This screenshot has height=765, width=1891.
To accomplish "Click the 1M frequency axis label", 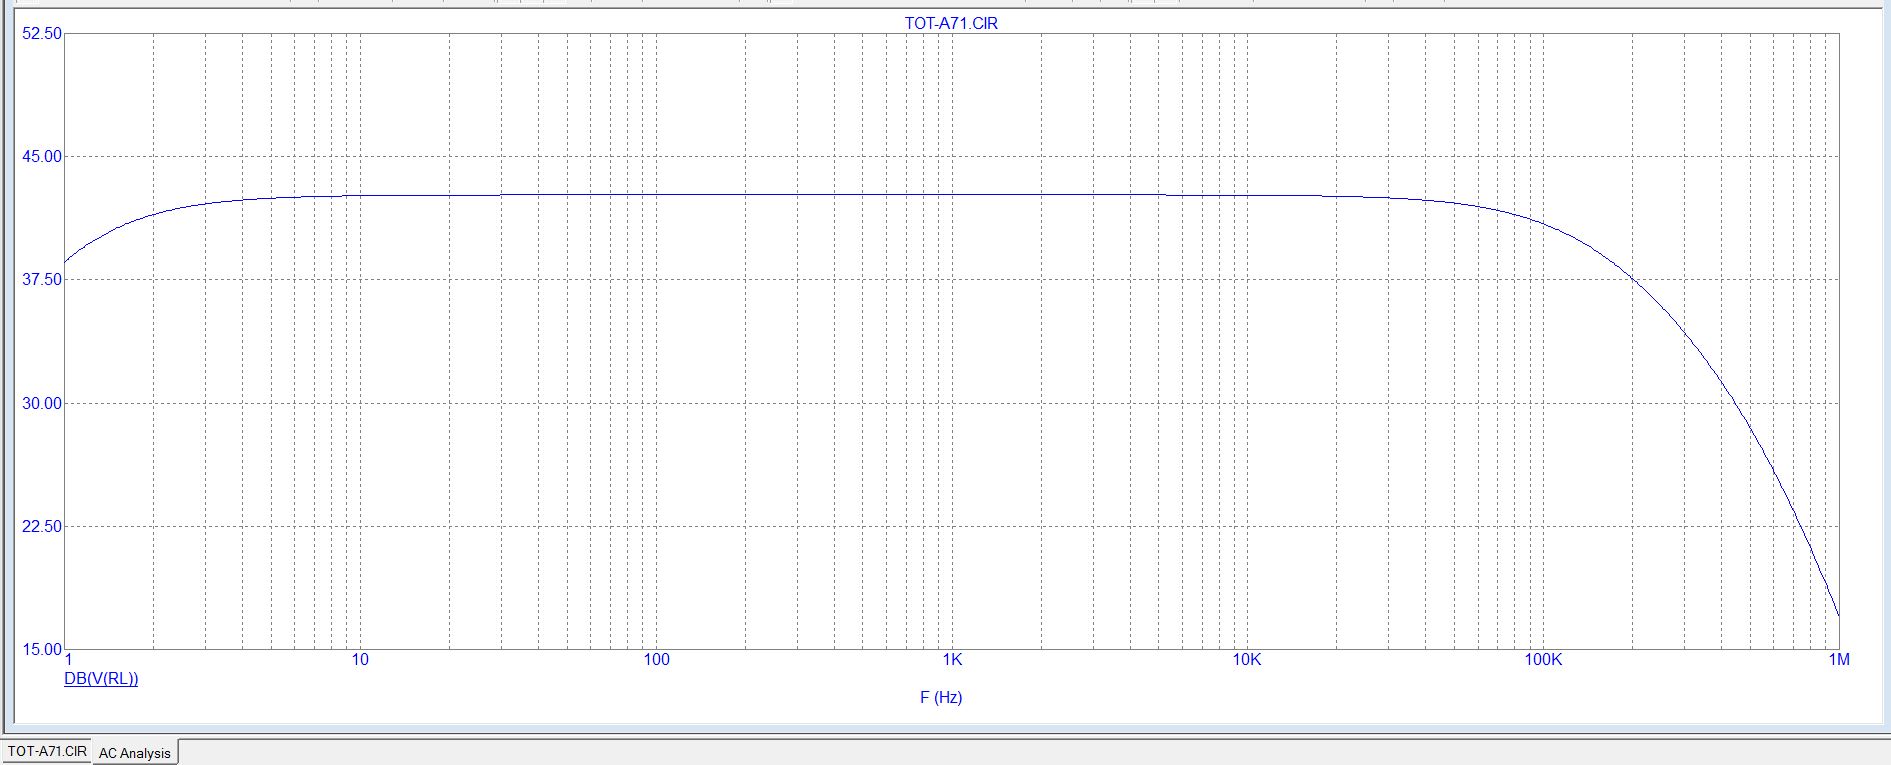I will (1839, 659).
